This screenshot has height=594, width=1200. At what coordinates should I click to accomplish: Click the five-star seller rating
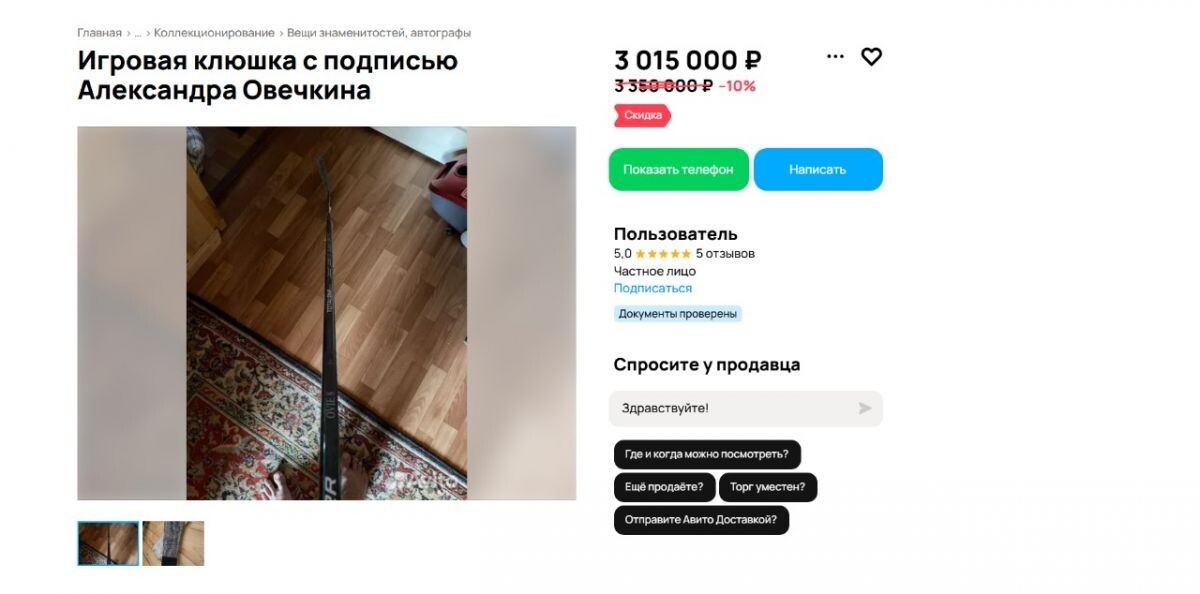click(x=663, y=254)
